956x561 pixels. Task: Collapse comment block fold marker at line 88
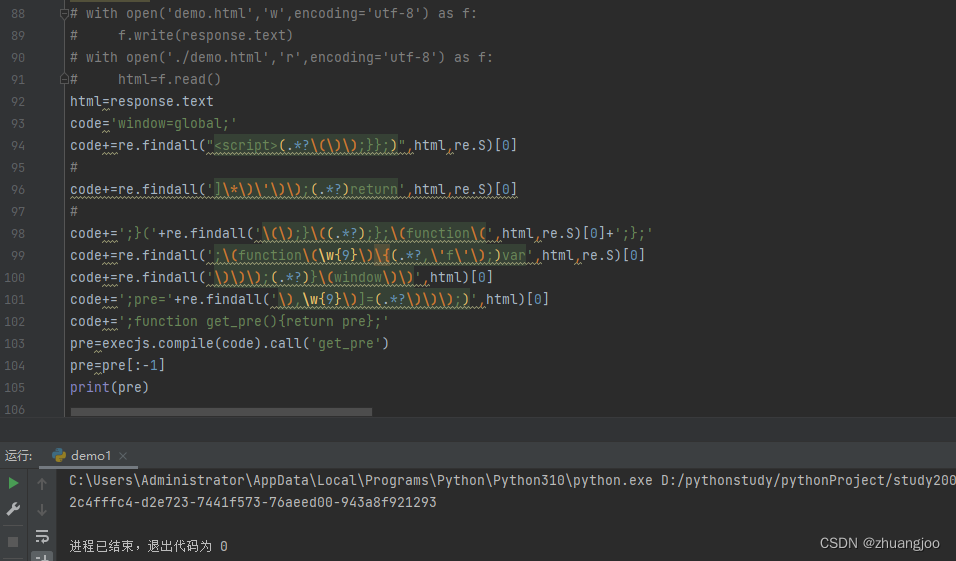tap(64, 13)
